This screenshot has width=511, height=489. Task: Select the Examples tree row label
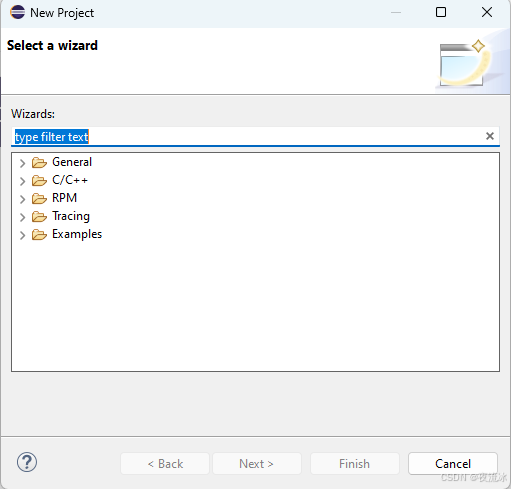[x=77, y=234]
